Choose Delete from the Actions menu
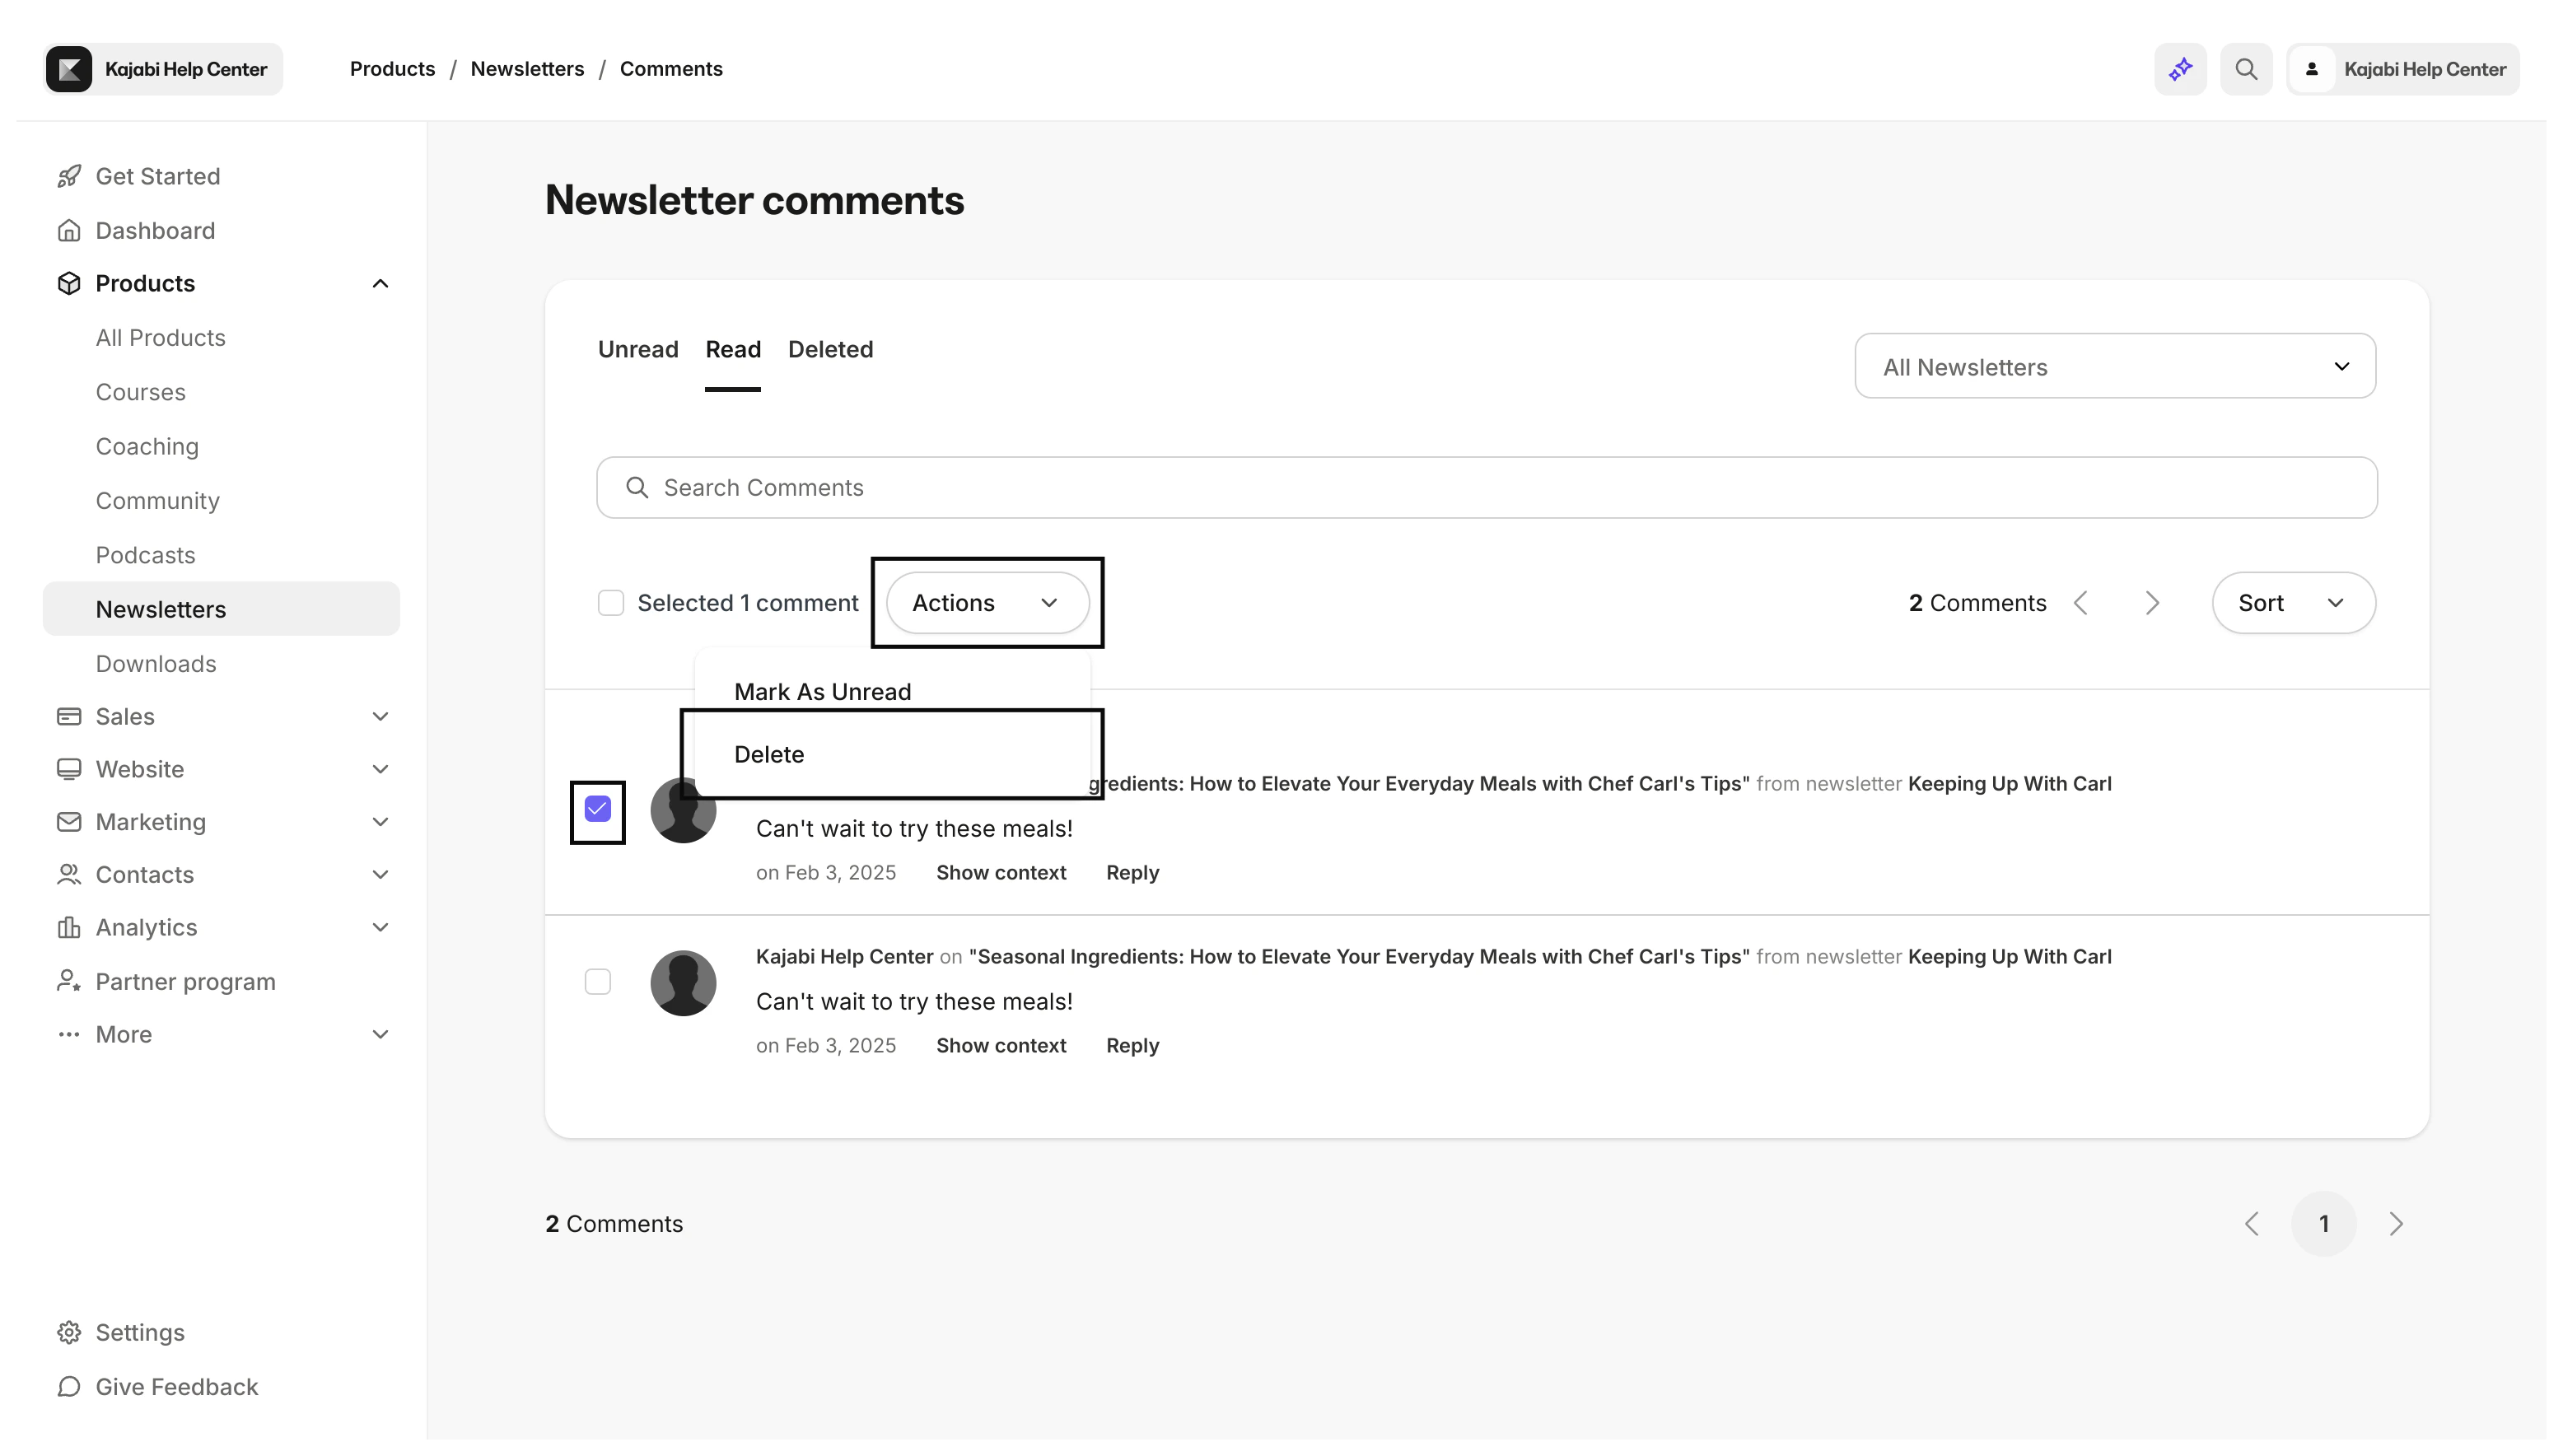 [x=769, y=754]
